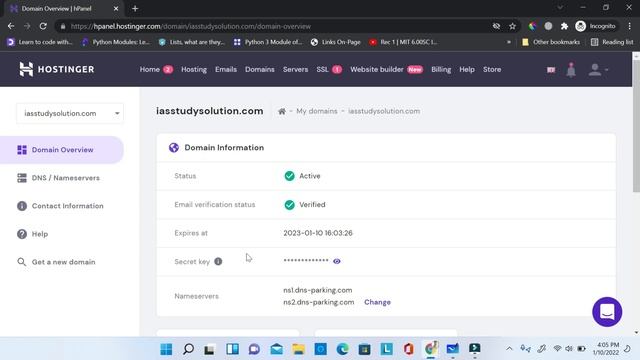Open Office app from taskbar

click(x=409, y=349)
